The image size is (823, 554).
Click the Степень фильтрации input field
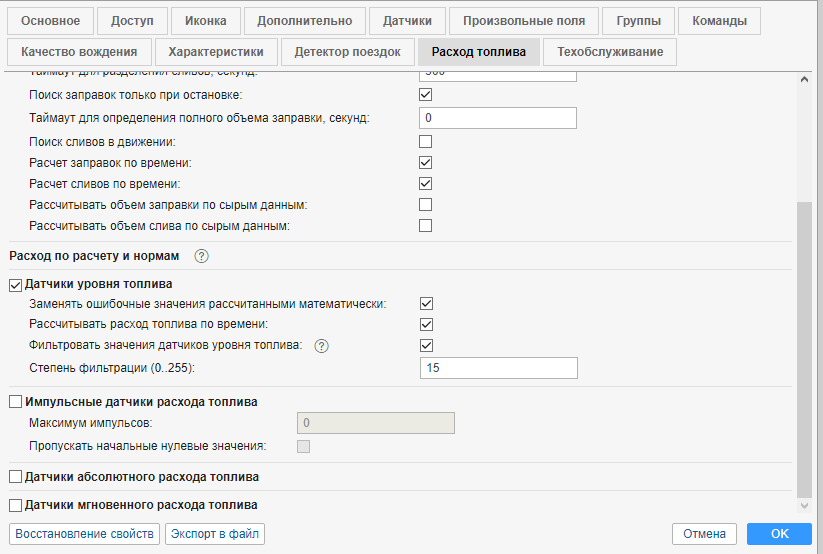tap(498, 368)
